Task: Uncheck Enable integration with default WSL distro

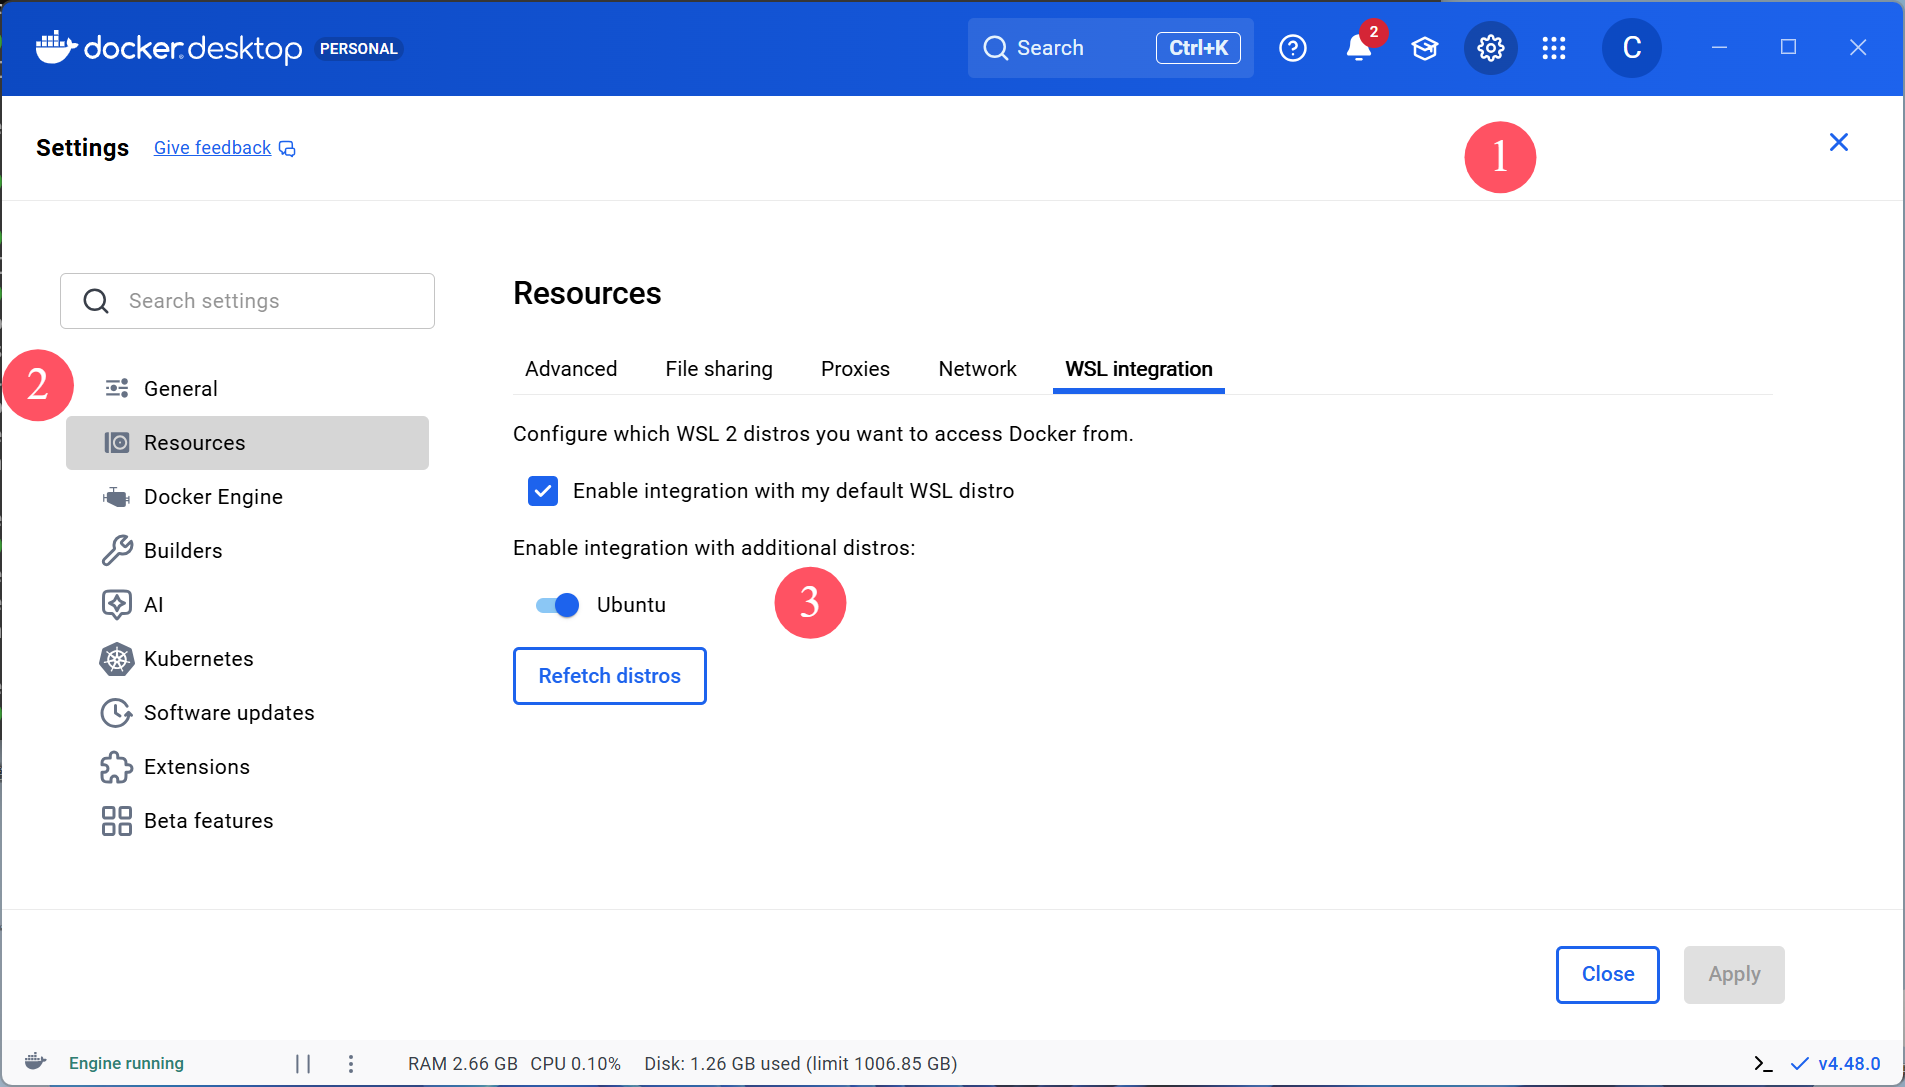Action: point(543,491)
